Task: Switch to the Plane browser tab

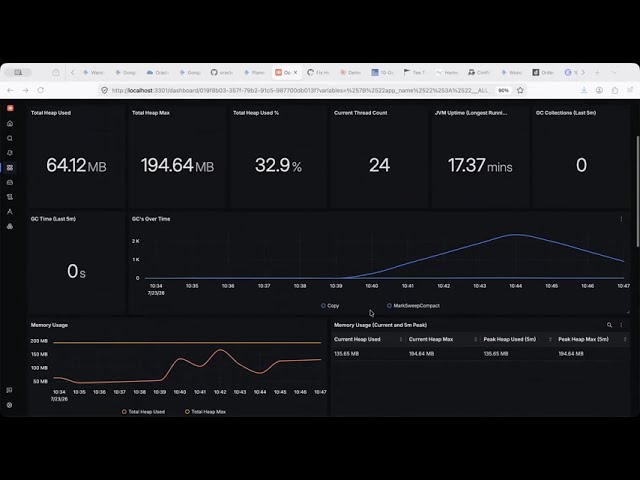Action: coord(254,72)
